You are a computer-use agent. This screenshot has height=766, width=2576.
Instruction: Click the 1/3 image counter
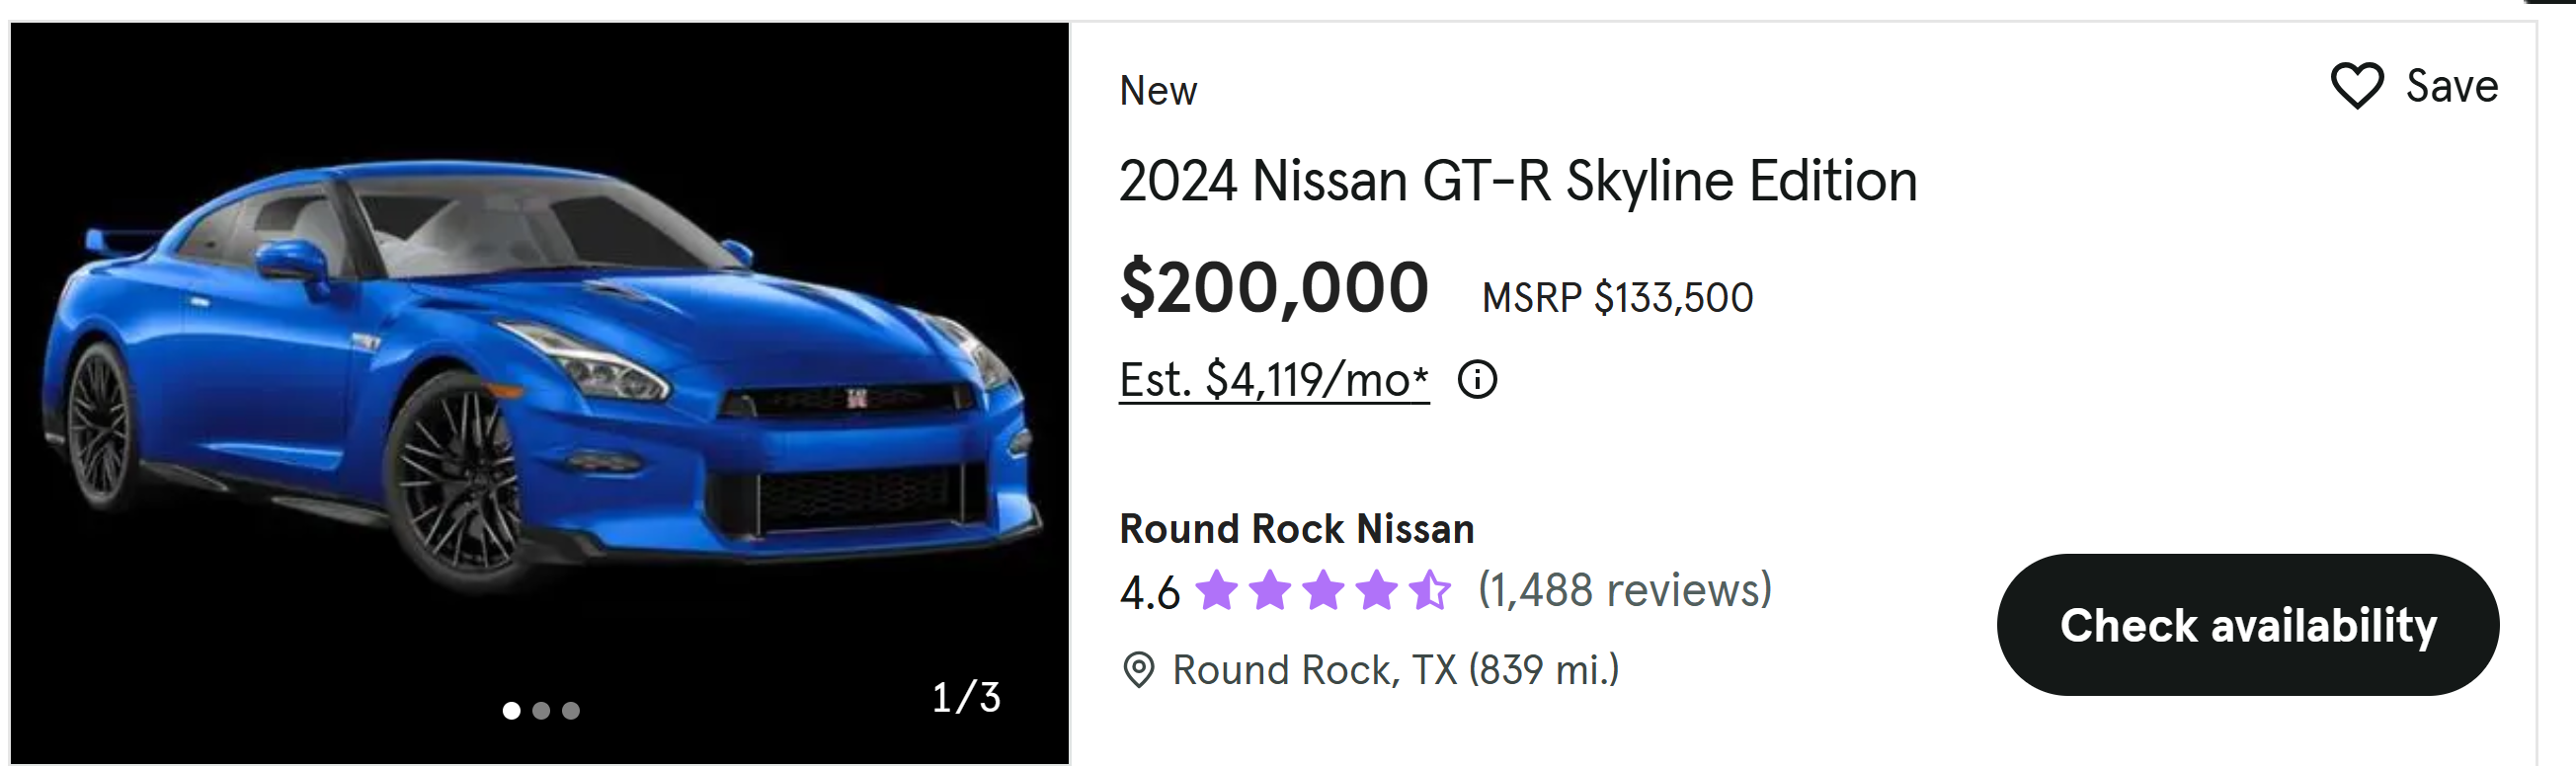(965, 697)
